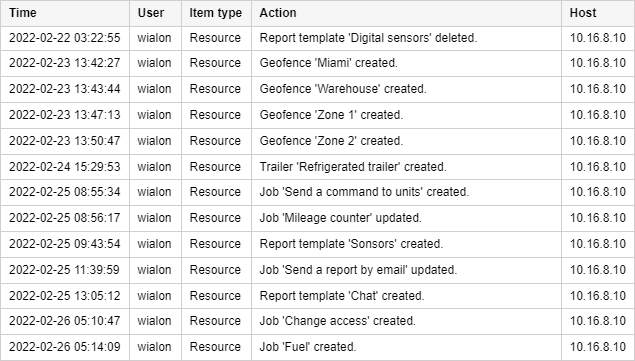Click Job 'Send a command to units' row
This screenshot has width=635, height=361.
click(x=318, y=192)
